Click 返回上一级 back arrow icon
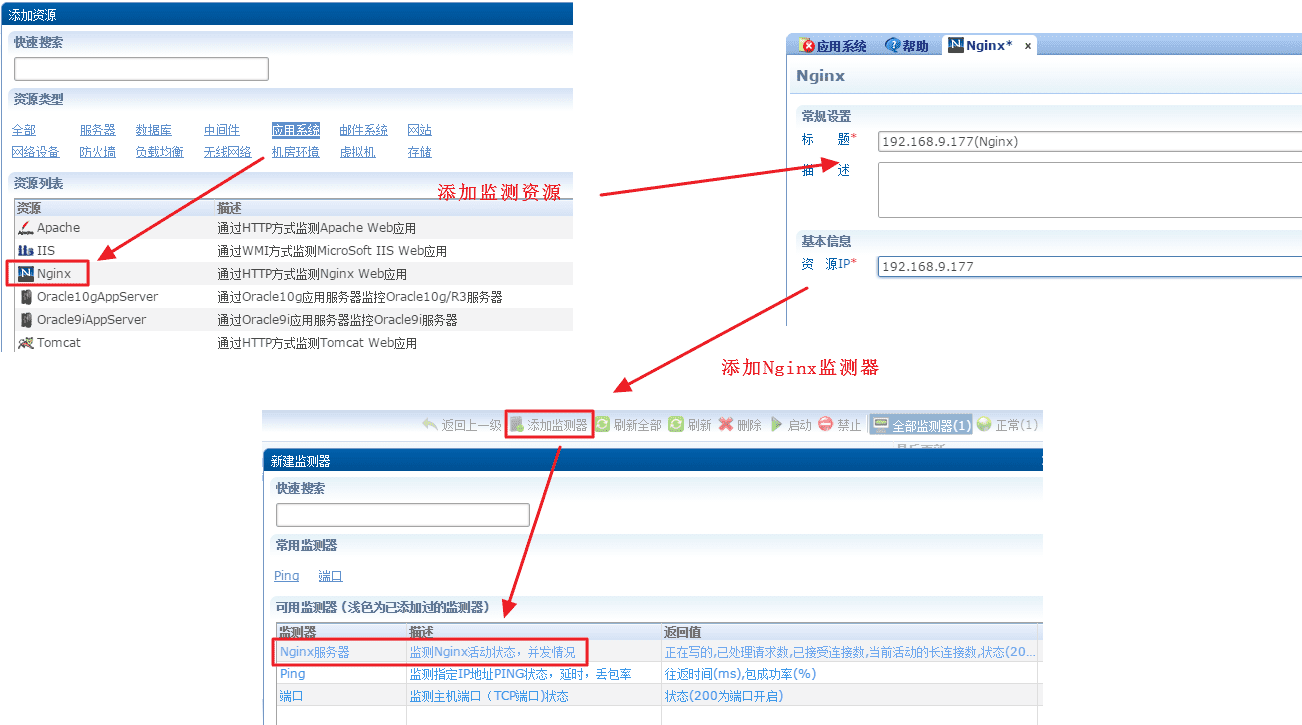Viewport: 1302px width, 725px height. tap(430, 425)
